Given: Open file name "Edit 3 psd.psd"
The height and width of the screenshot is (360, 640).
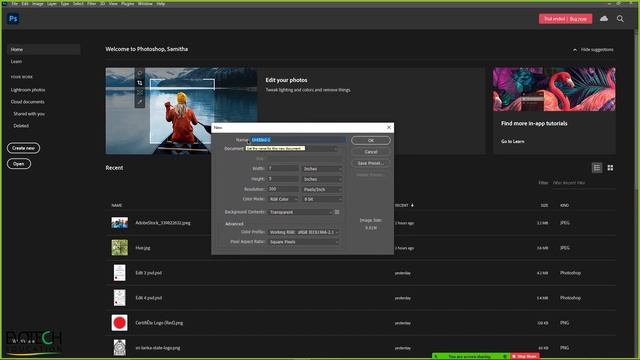Looking at the screenshot, I should [149, 273].
